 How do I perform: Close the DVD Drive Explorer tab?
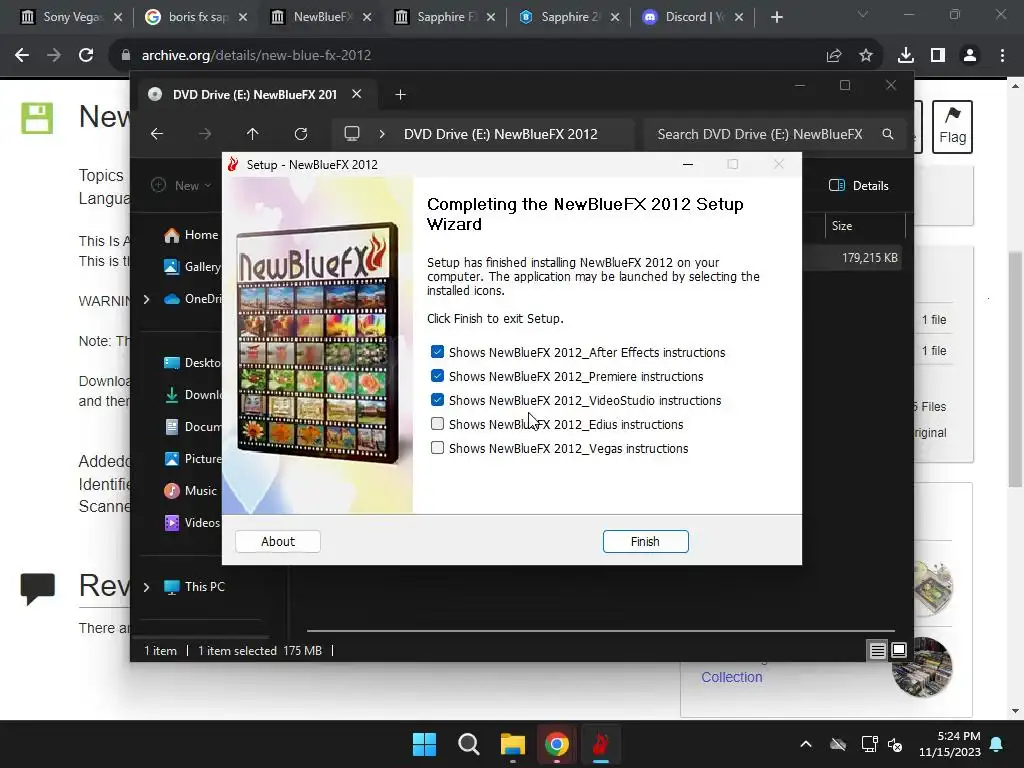coord(357,94)
